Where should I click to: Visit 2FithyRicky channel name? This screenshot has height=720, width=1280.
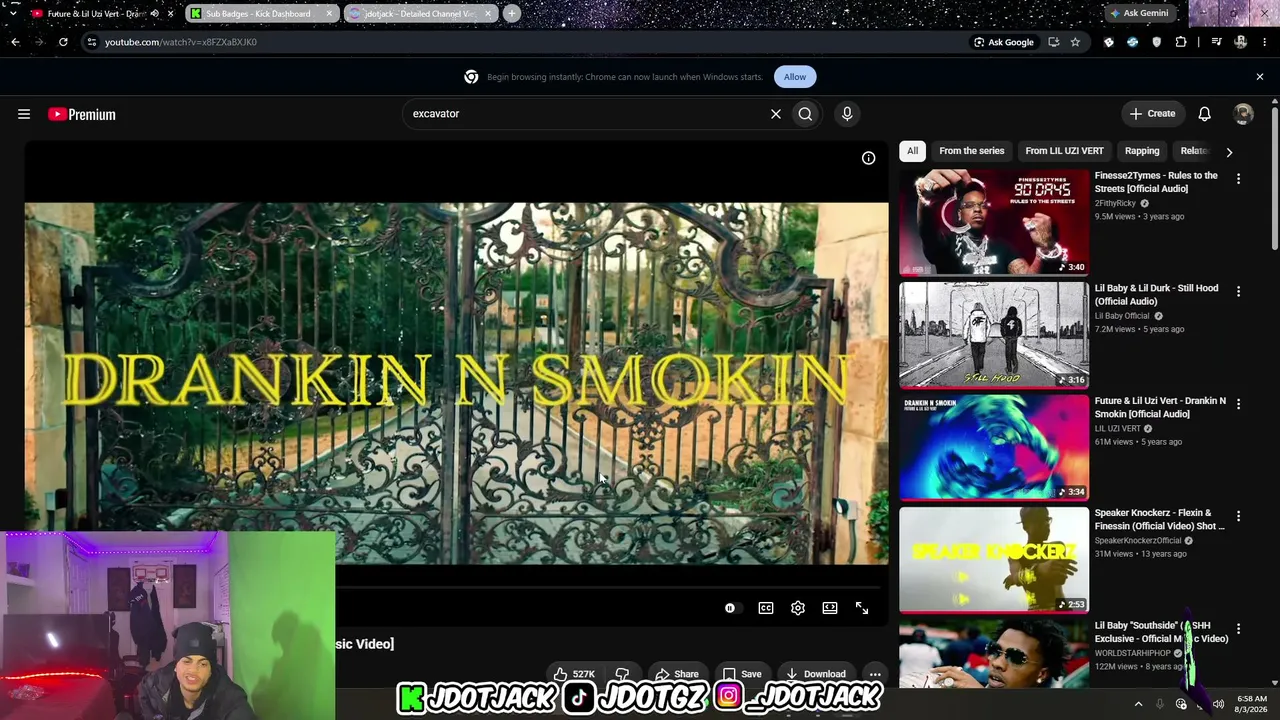point(1115,204)
